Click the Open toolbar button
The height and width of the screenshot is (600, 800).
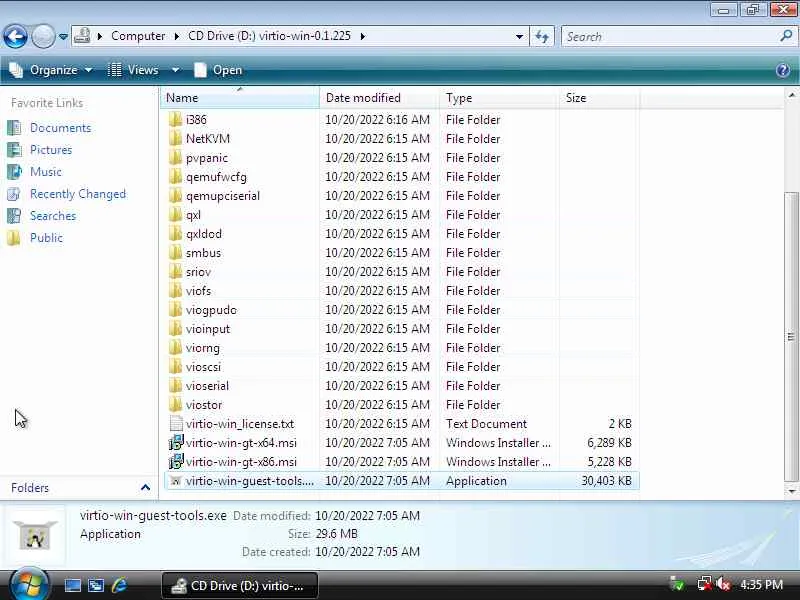click(x=218, y=70)
